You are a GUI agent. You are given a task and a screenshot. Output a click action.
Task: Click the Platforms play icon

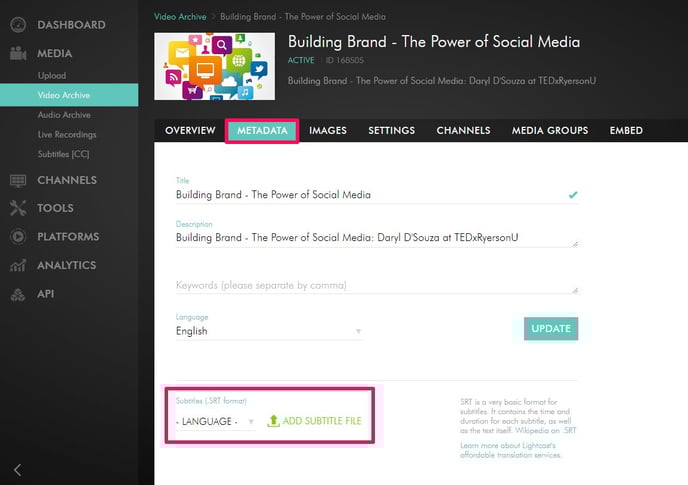(18, 237)
